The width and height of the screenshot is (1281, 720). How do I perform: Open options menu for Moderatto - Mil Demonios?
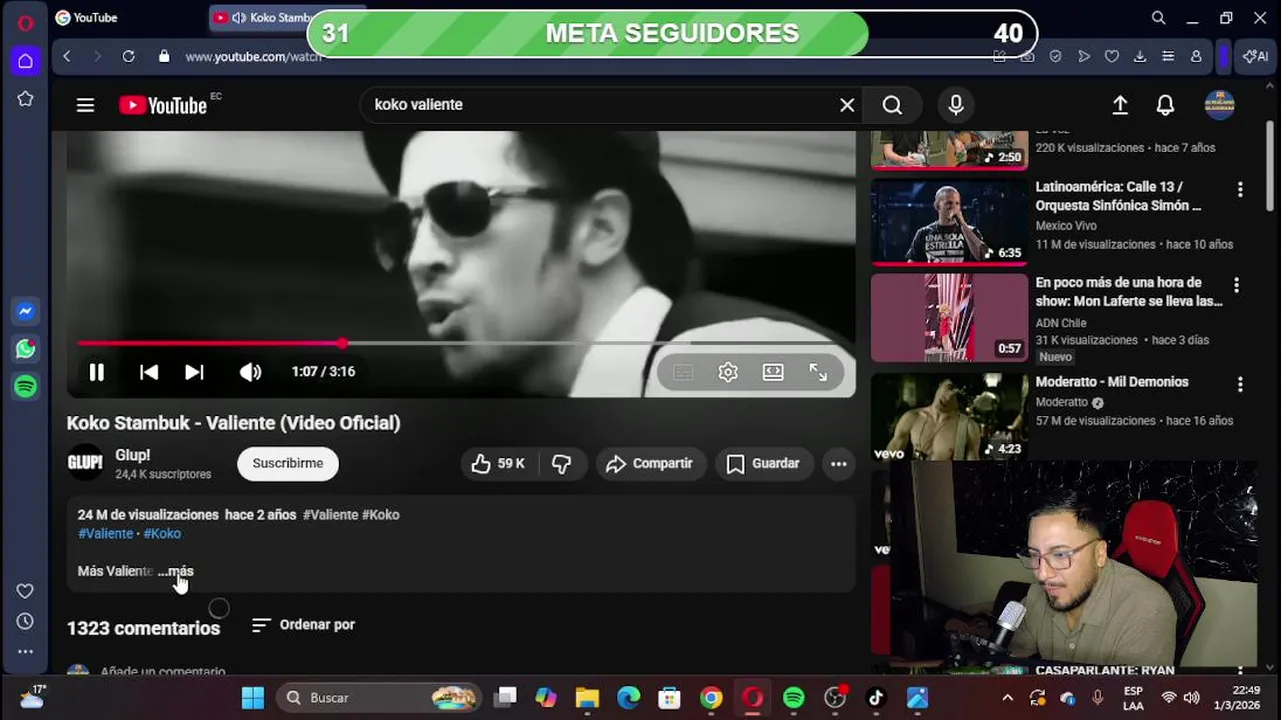1240,384
